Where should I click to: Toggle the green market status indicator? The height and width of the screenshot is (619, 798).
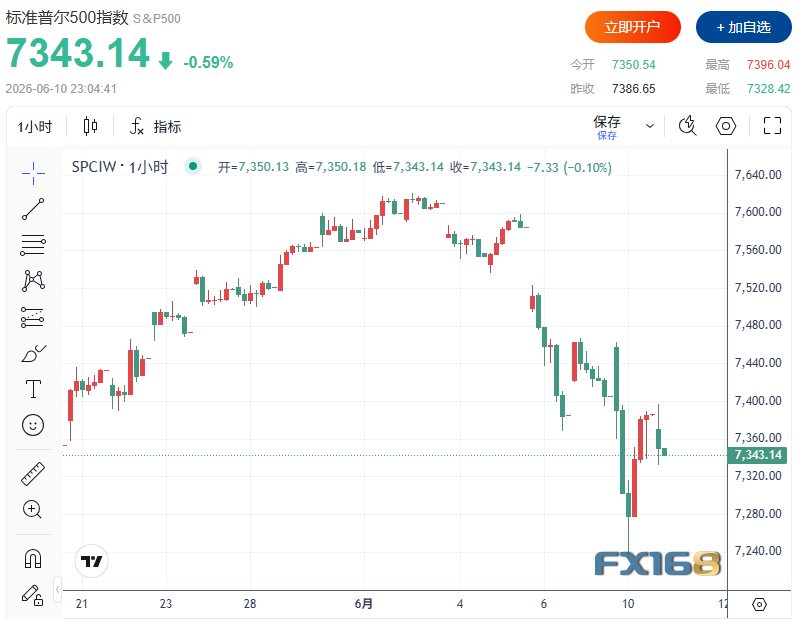[192, 166]
